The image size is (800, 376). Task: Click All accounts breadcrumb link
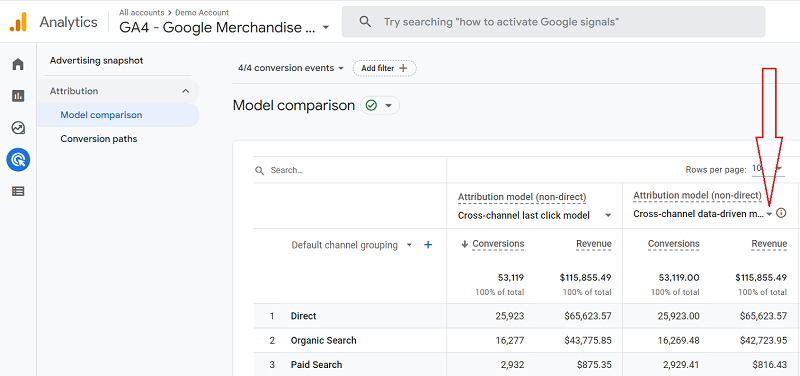(142, 12)
